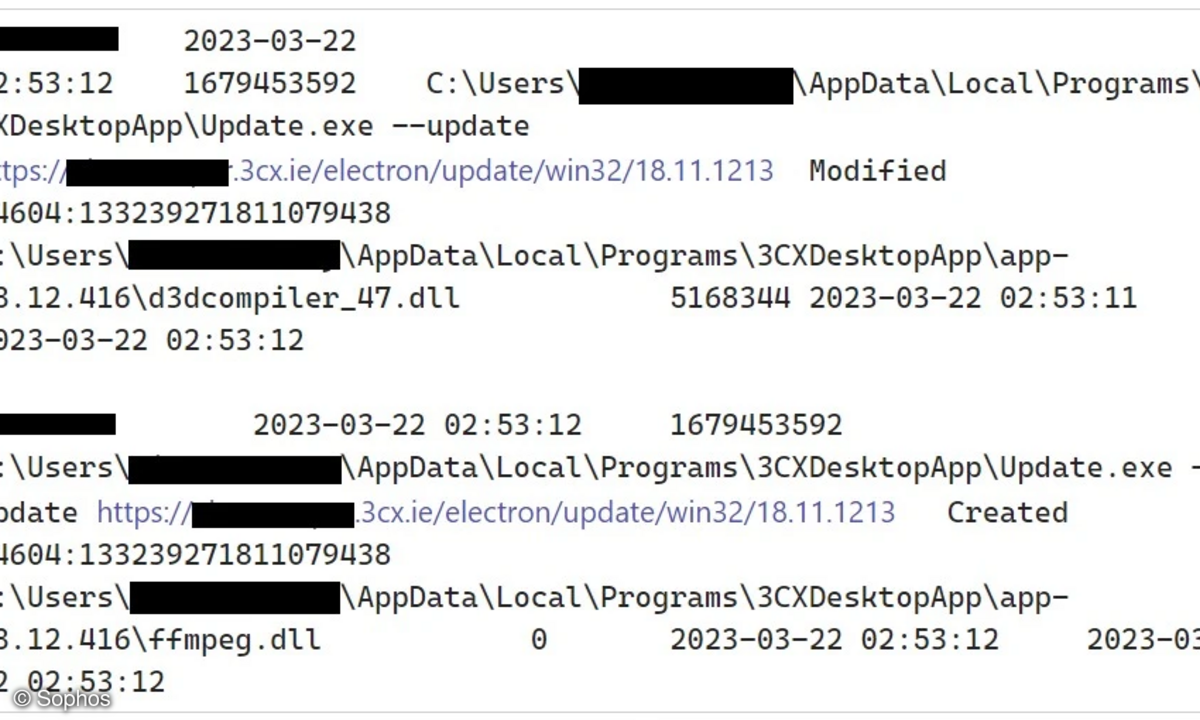Click the second 4604:133239271811079438 identifier below Created
The image size is (1200, 720).
195,554
